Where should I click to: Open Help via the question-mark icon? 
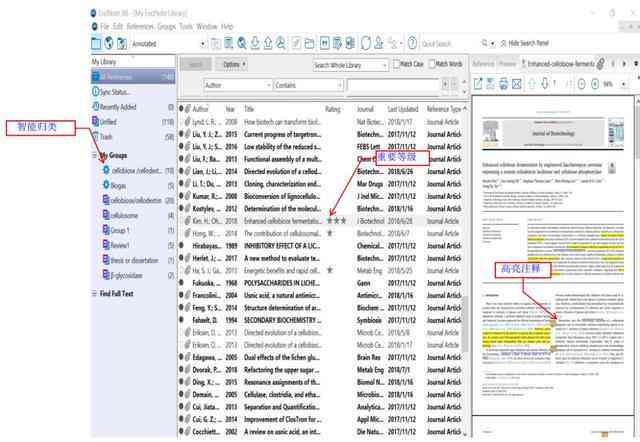pyautogui.click(x=412, y=43)
